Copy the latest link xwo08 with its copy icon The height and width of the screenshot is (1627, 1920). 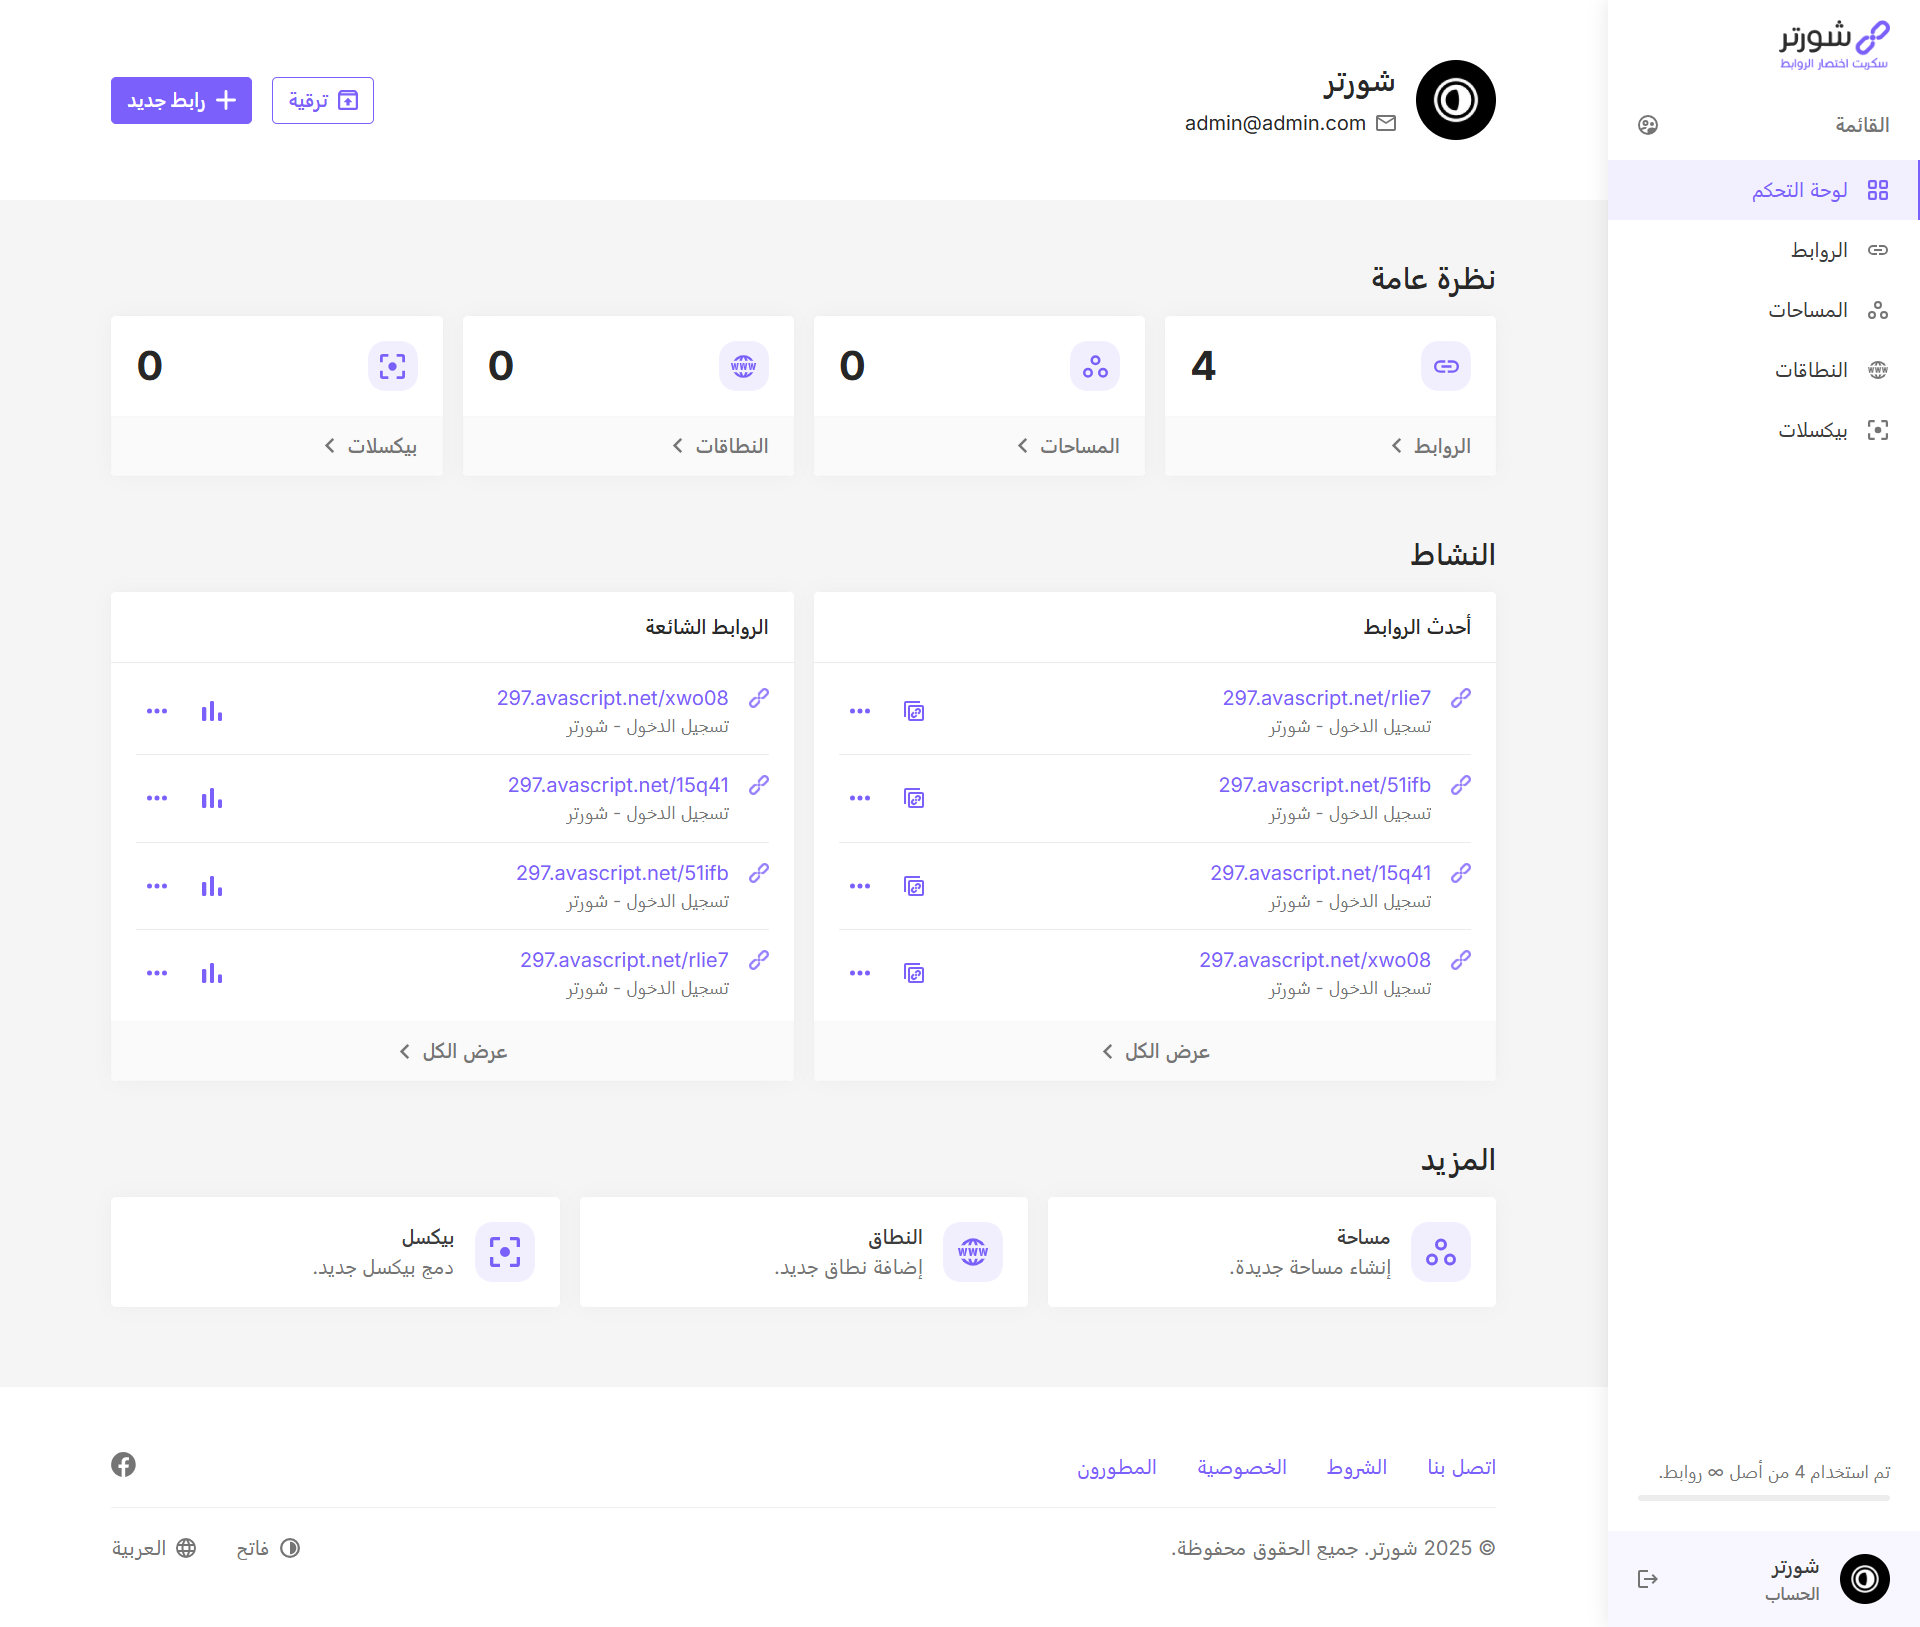(x=914, y=973)
